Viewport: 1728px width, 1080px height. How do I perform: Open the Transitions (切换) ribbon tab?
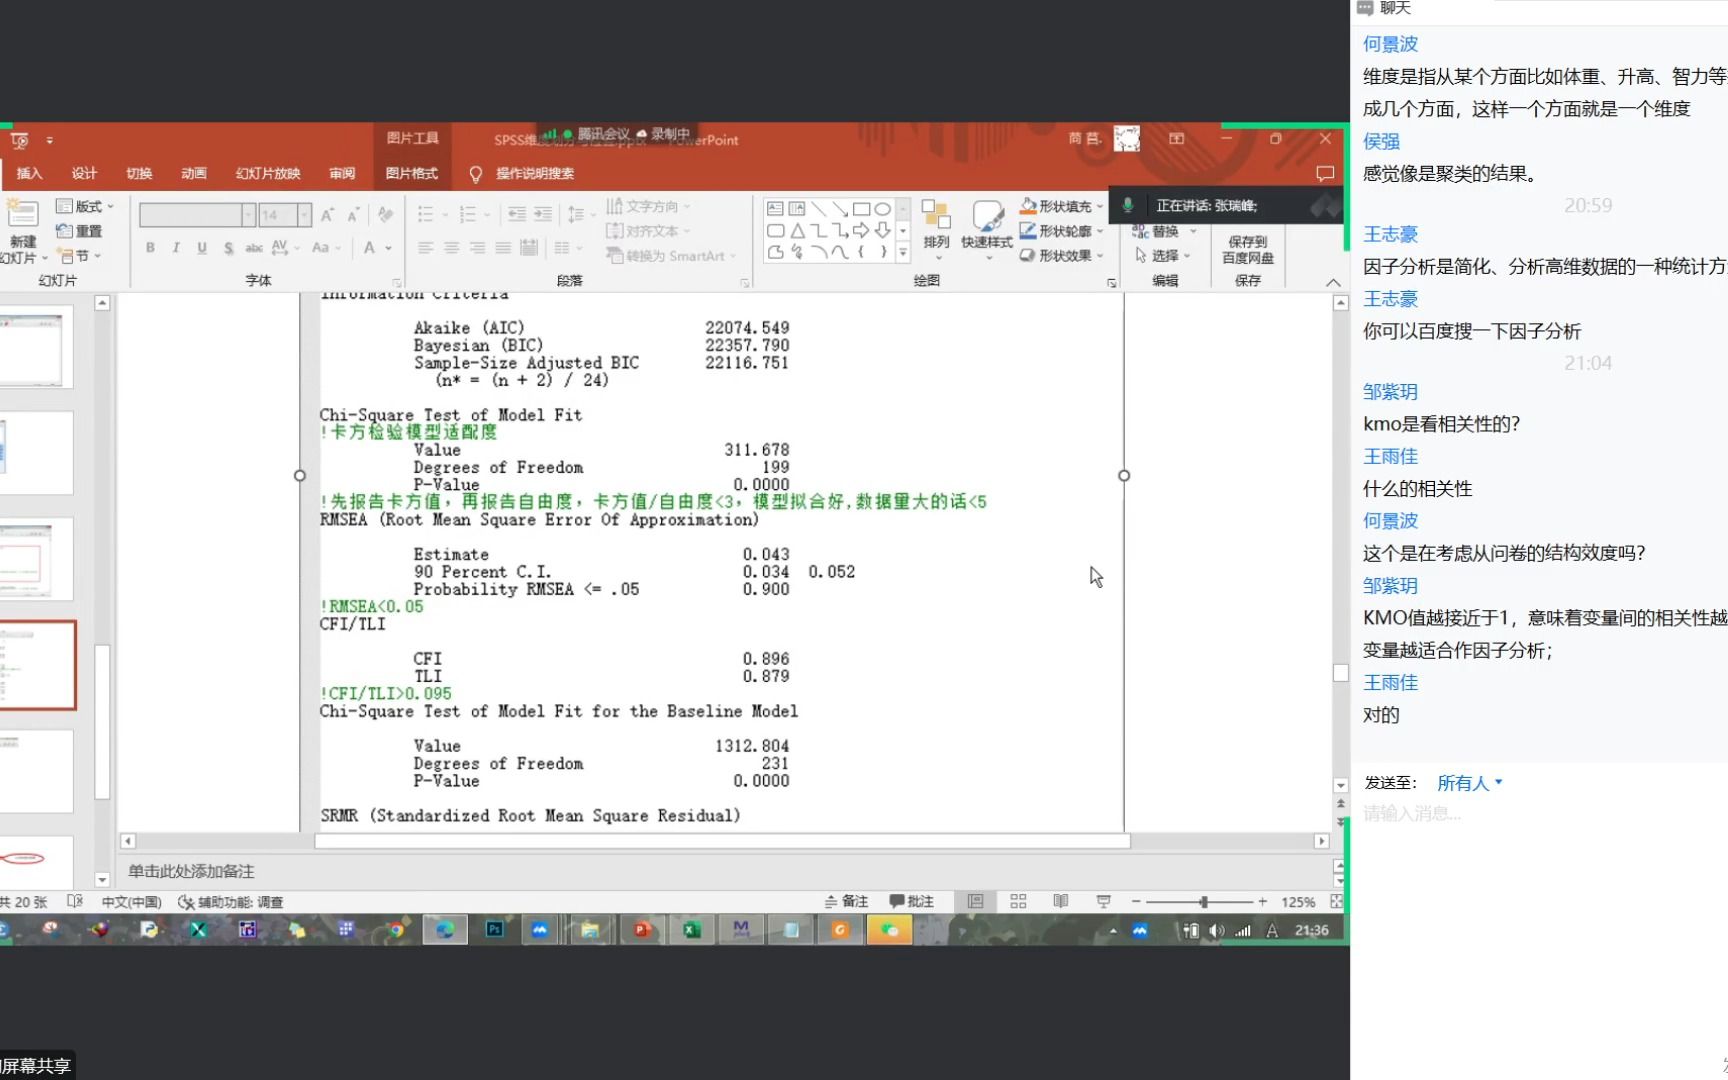click(x=139, y=173)
